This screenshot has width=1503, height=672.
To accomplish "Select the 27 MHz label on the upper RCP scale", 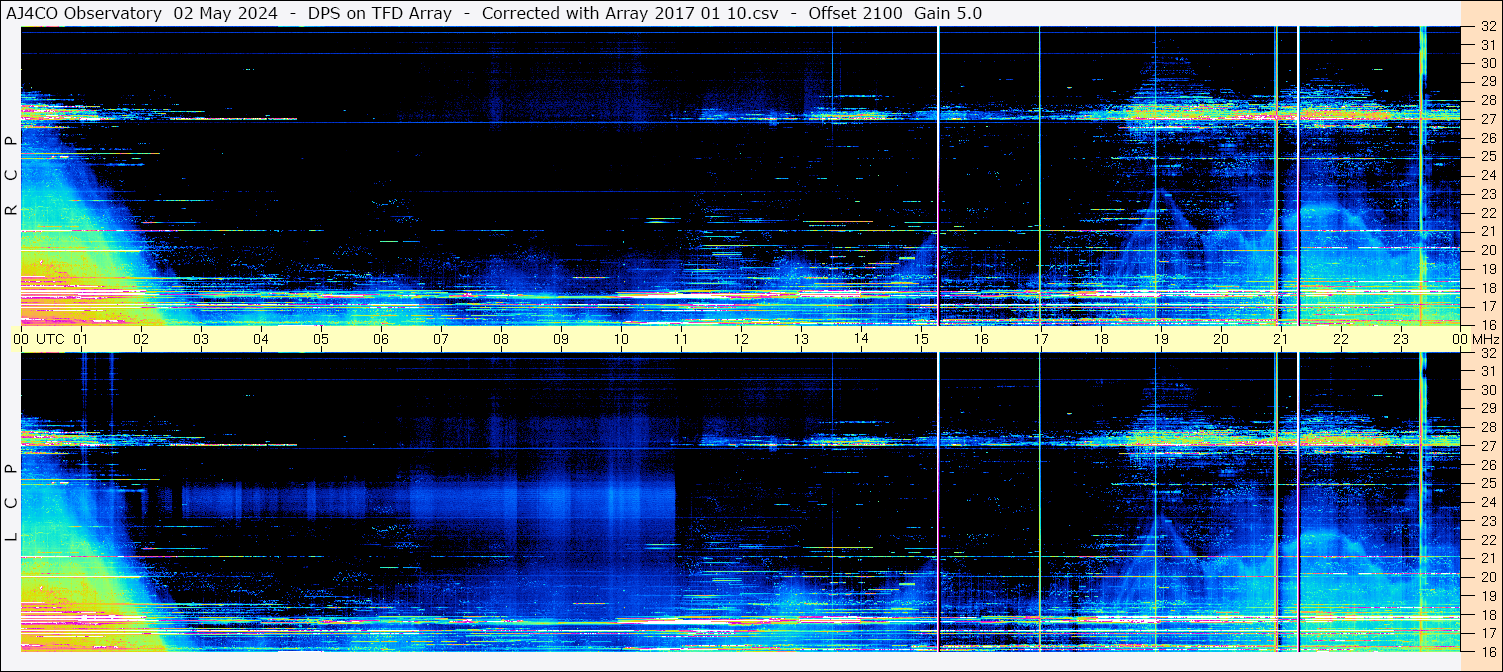I will [x=1487, y=119].
